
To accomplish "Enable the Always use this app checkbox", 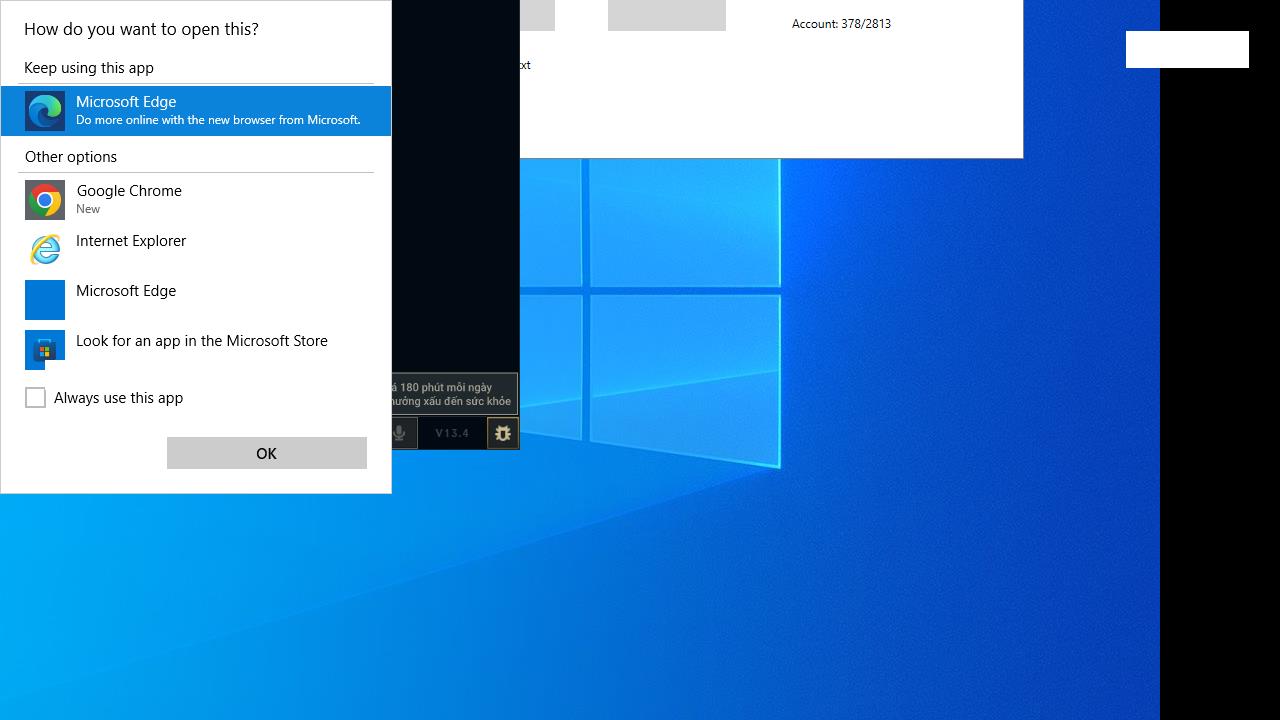I will click(x=35, y=398).
